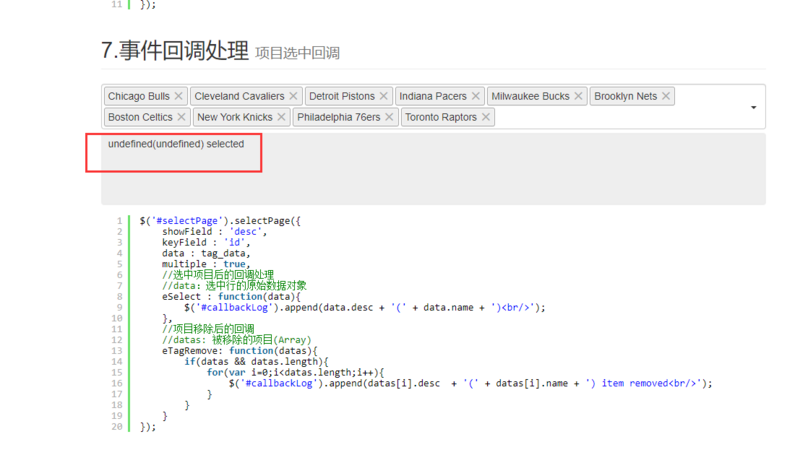
Task: Click the New York Knicks tag label
Action: pos(235,117)
